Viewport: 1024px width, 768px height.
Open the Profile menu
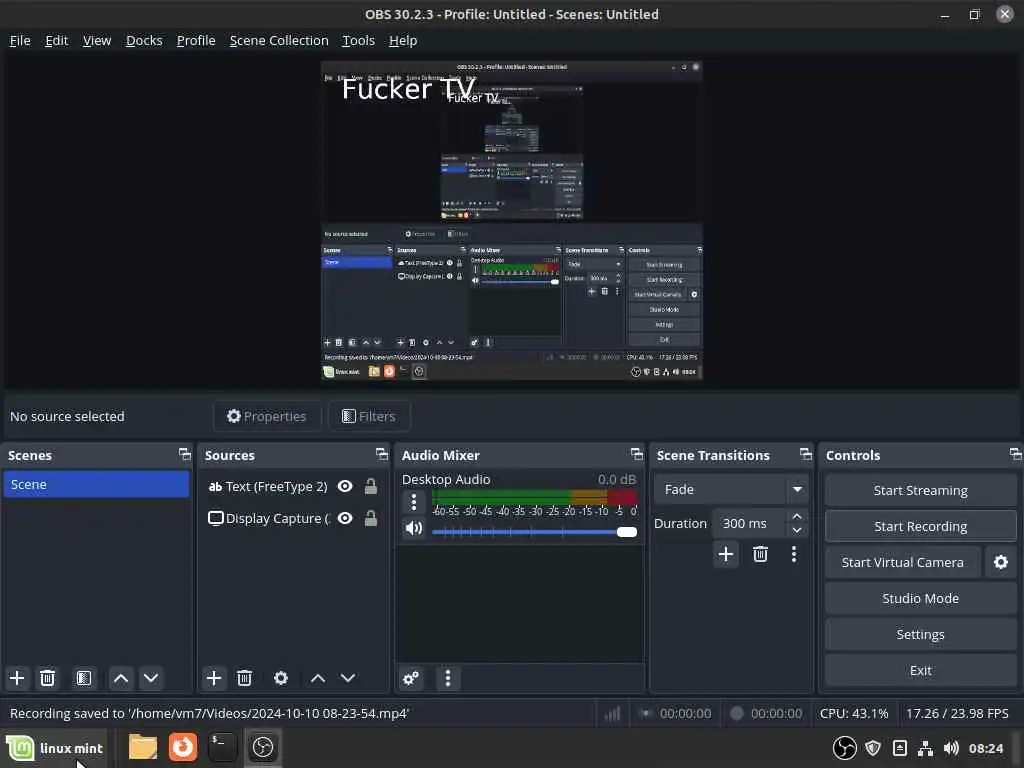click(196, 40)
